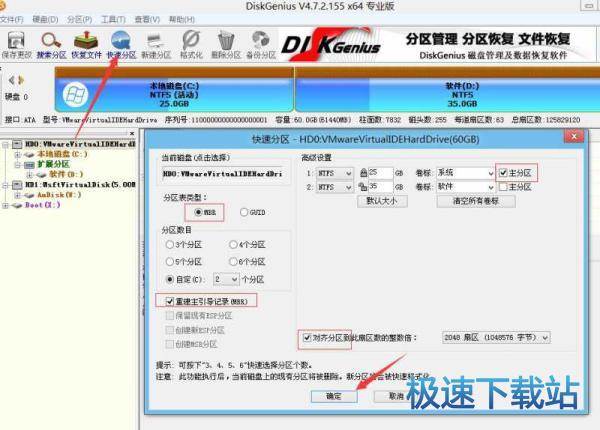Open the View (查看) menu

coord(147,19)
